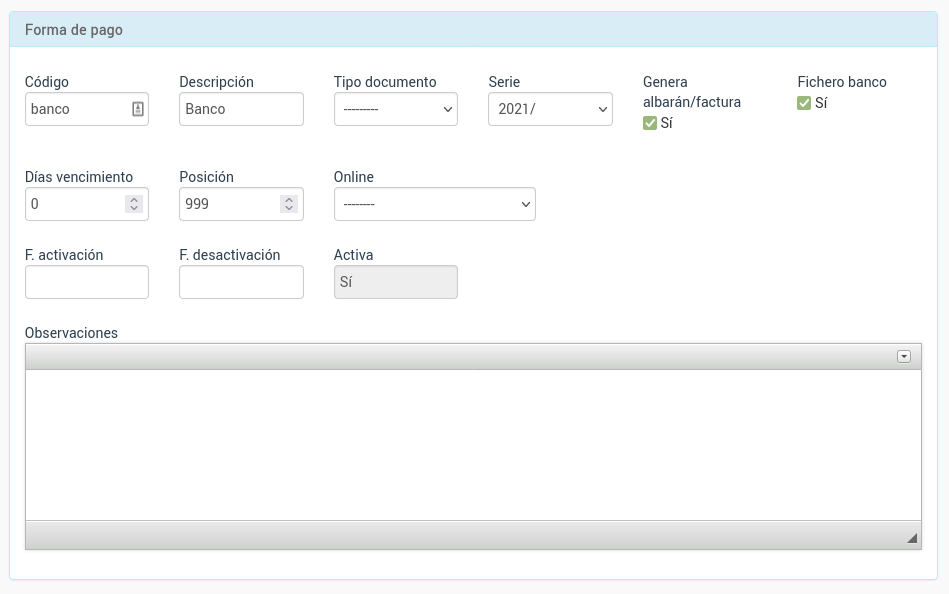Click the Posición spinner arrows
Image resolution: width=949 pixels, height=594 pixels.
tap(289, 204)
